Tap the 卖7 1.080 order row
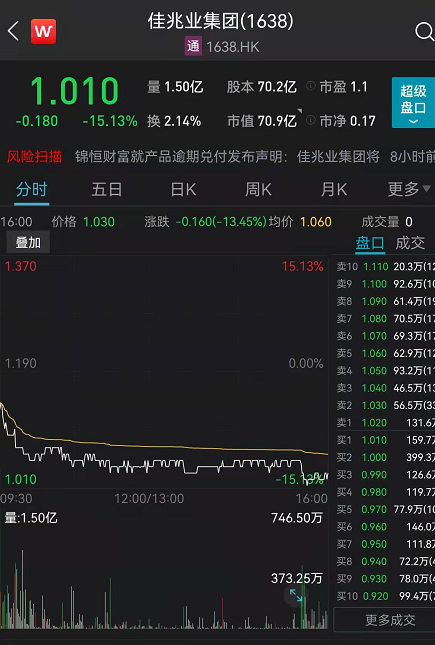The height and width of the screenshot is (645, 435). 385,318
